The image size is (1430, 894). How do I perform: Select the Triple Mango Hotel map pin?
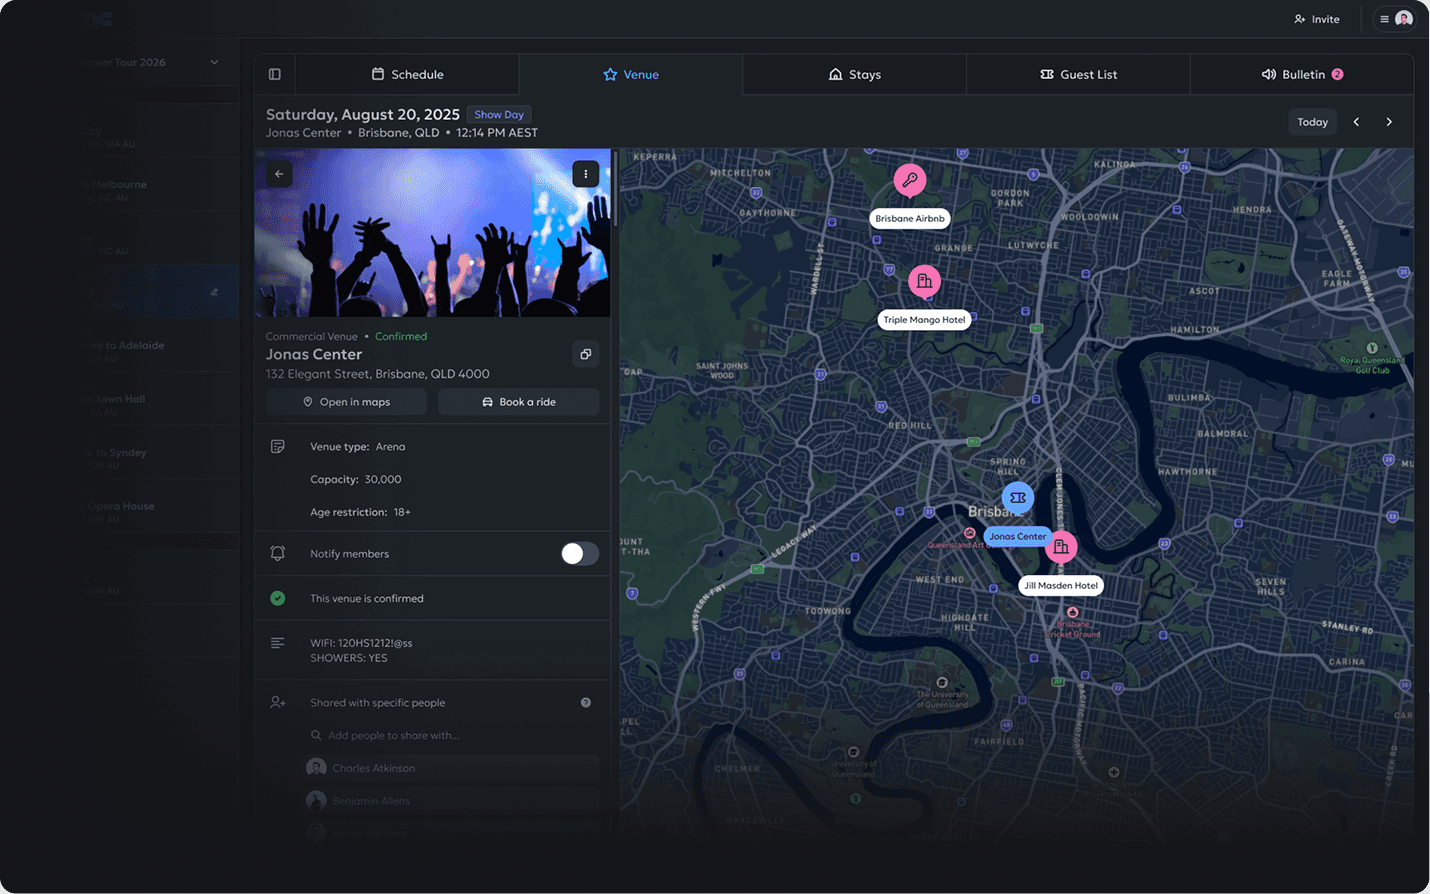point(924,281)
